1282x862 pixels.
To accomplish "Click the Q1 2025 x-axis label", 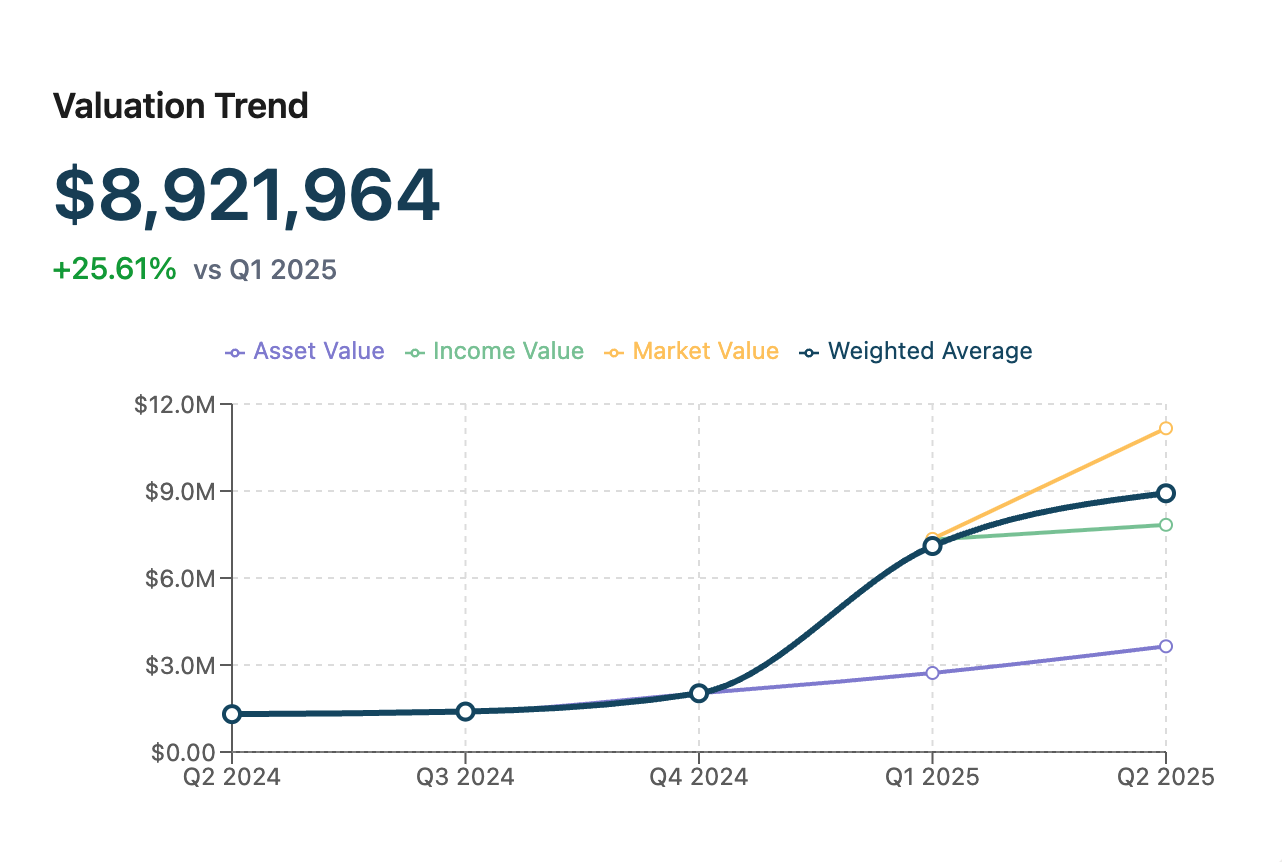I will click(932, 778).
